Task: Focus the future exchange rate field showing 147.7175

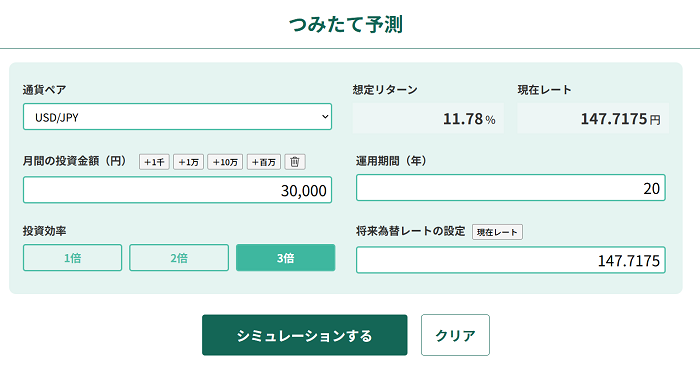Action: point(511,260)
